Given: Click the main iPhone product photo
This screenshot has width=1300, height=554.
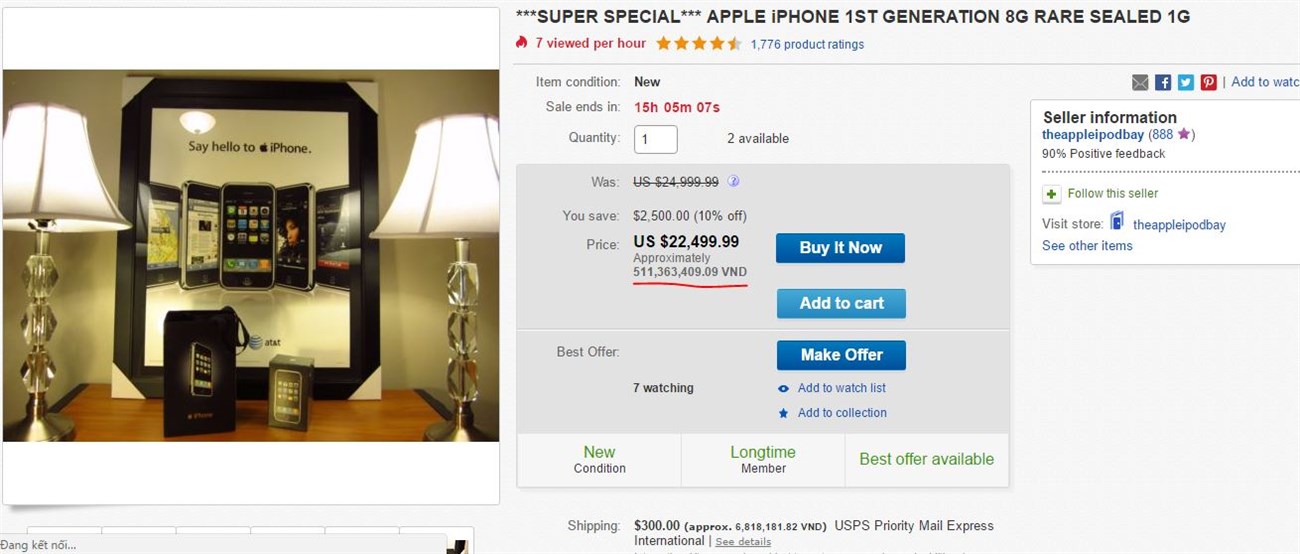Looking at the screenshot, I should (251, 255).
